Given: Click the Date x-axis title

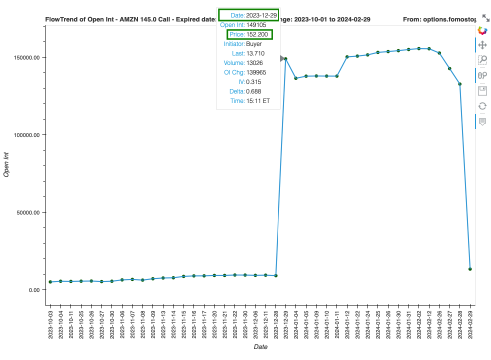Looking at the screenshot, I should click(x=260, y=347).
